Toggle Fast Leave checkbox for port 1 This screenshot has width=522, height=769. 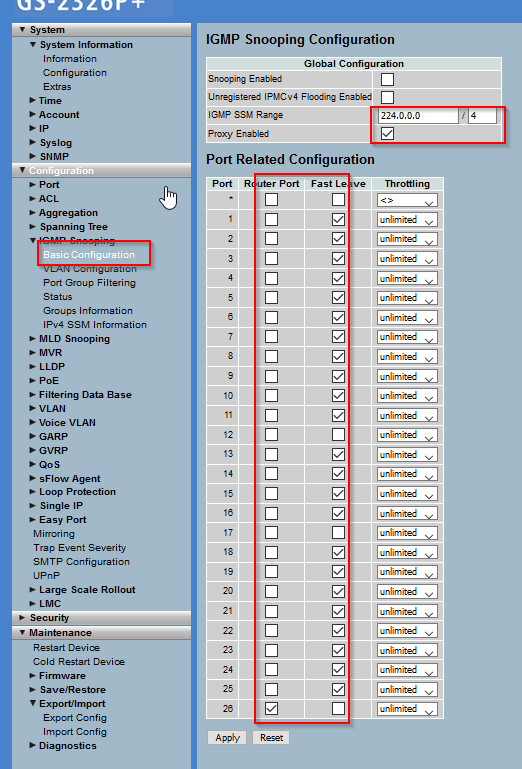[x=338, y=219]
